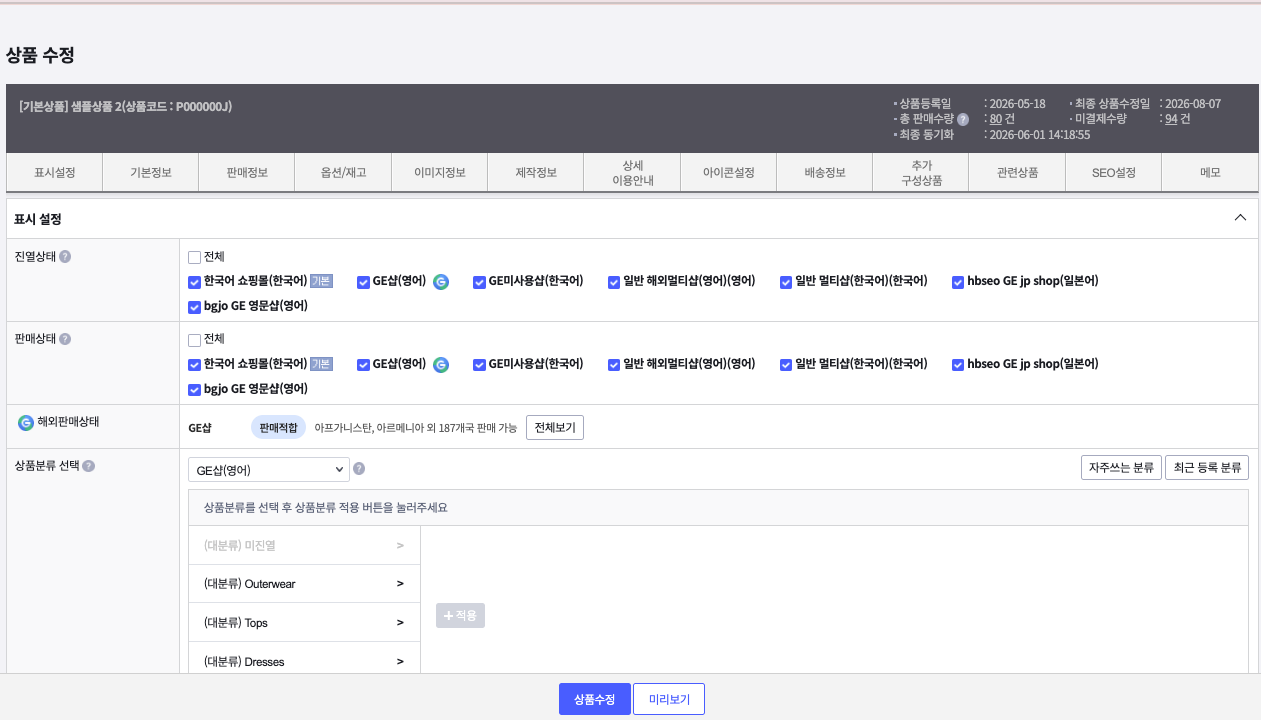
Task: Uncheck 일반 멀티샵(한국어)(한국어) in 판매상태
Action: point(786,364)
